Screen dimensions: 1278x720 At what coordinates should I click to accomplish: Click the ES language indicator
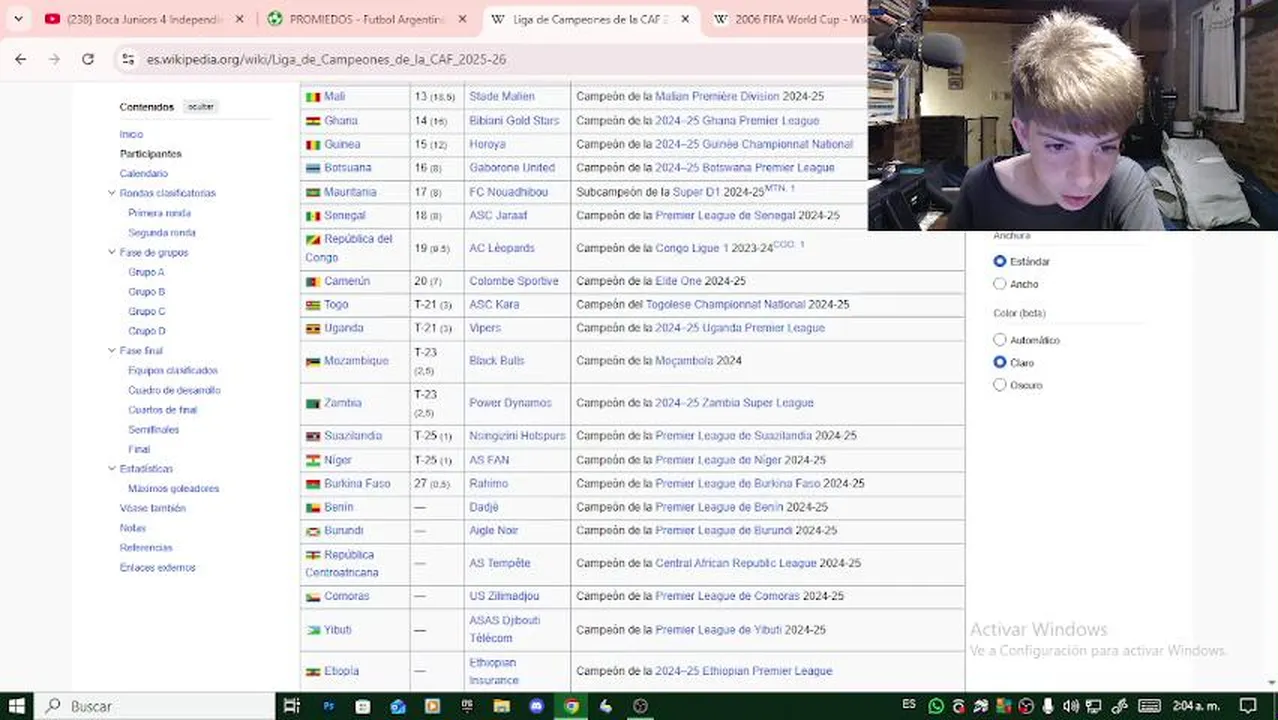(x=909, y=705)
